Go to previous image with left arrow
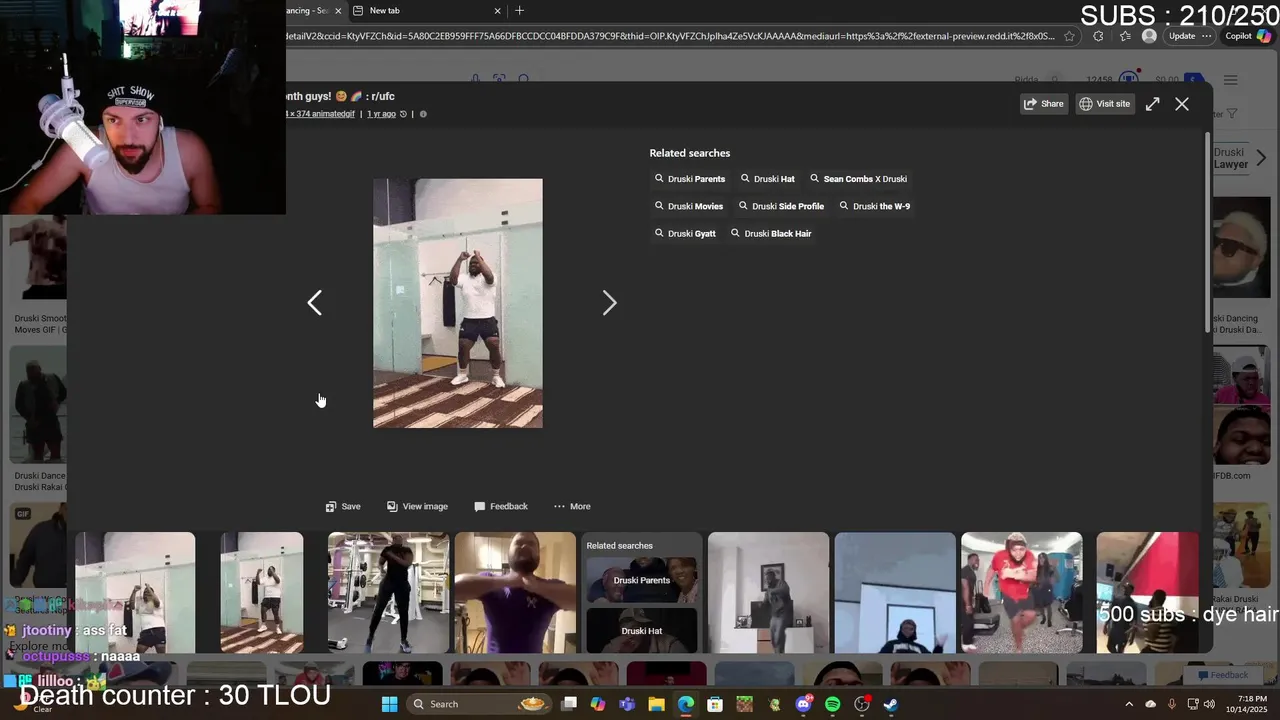 pos(315,303)
